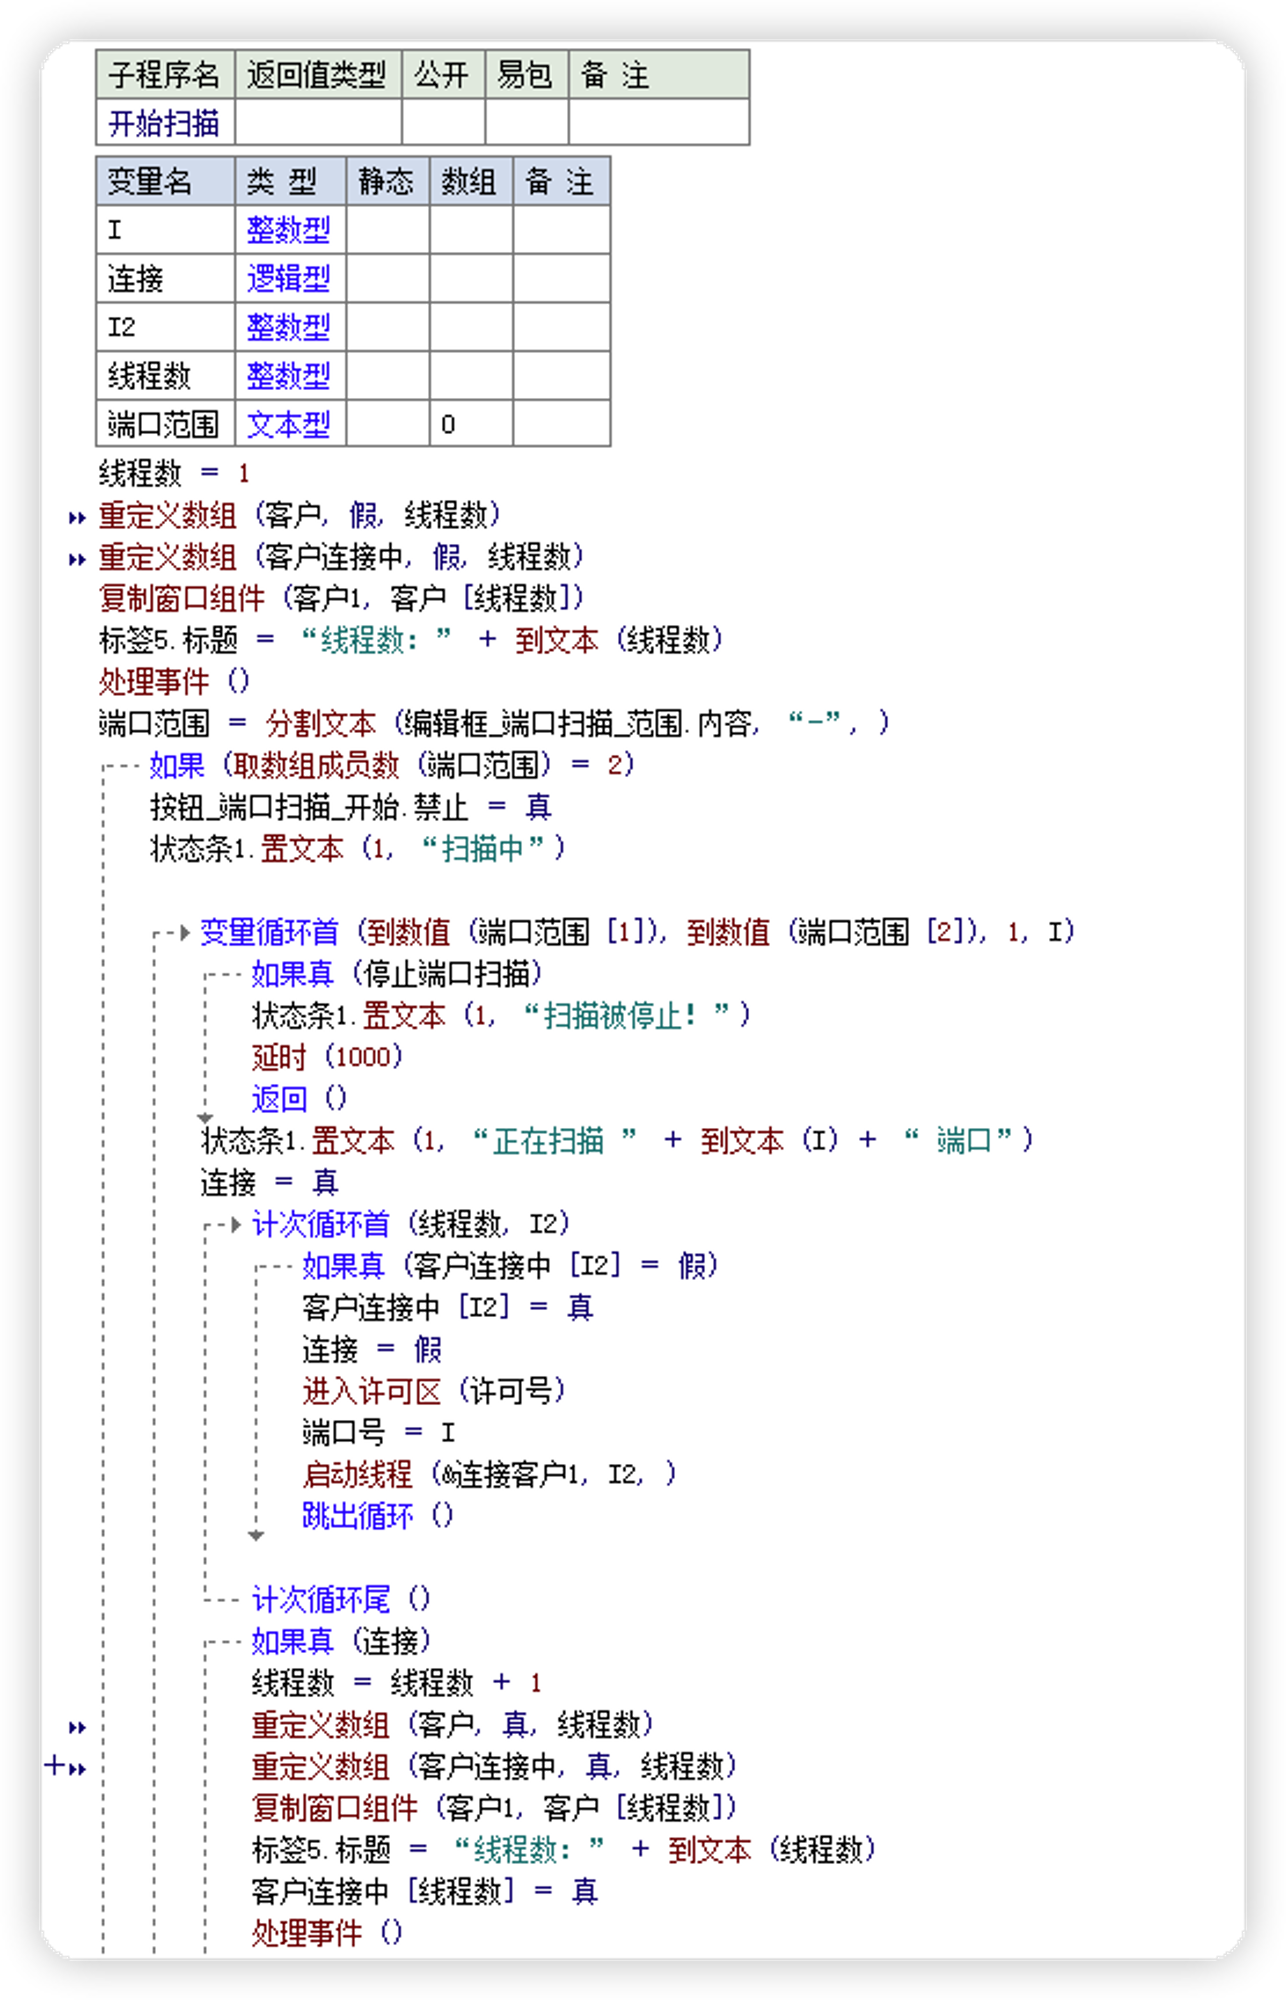Screen dimensions: 1286x2000
Task: Click the plus sign beside 重定义数组 (客户连接中, 真, 线程数)
Action: point(54,1766)
